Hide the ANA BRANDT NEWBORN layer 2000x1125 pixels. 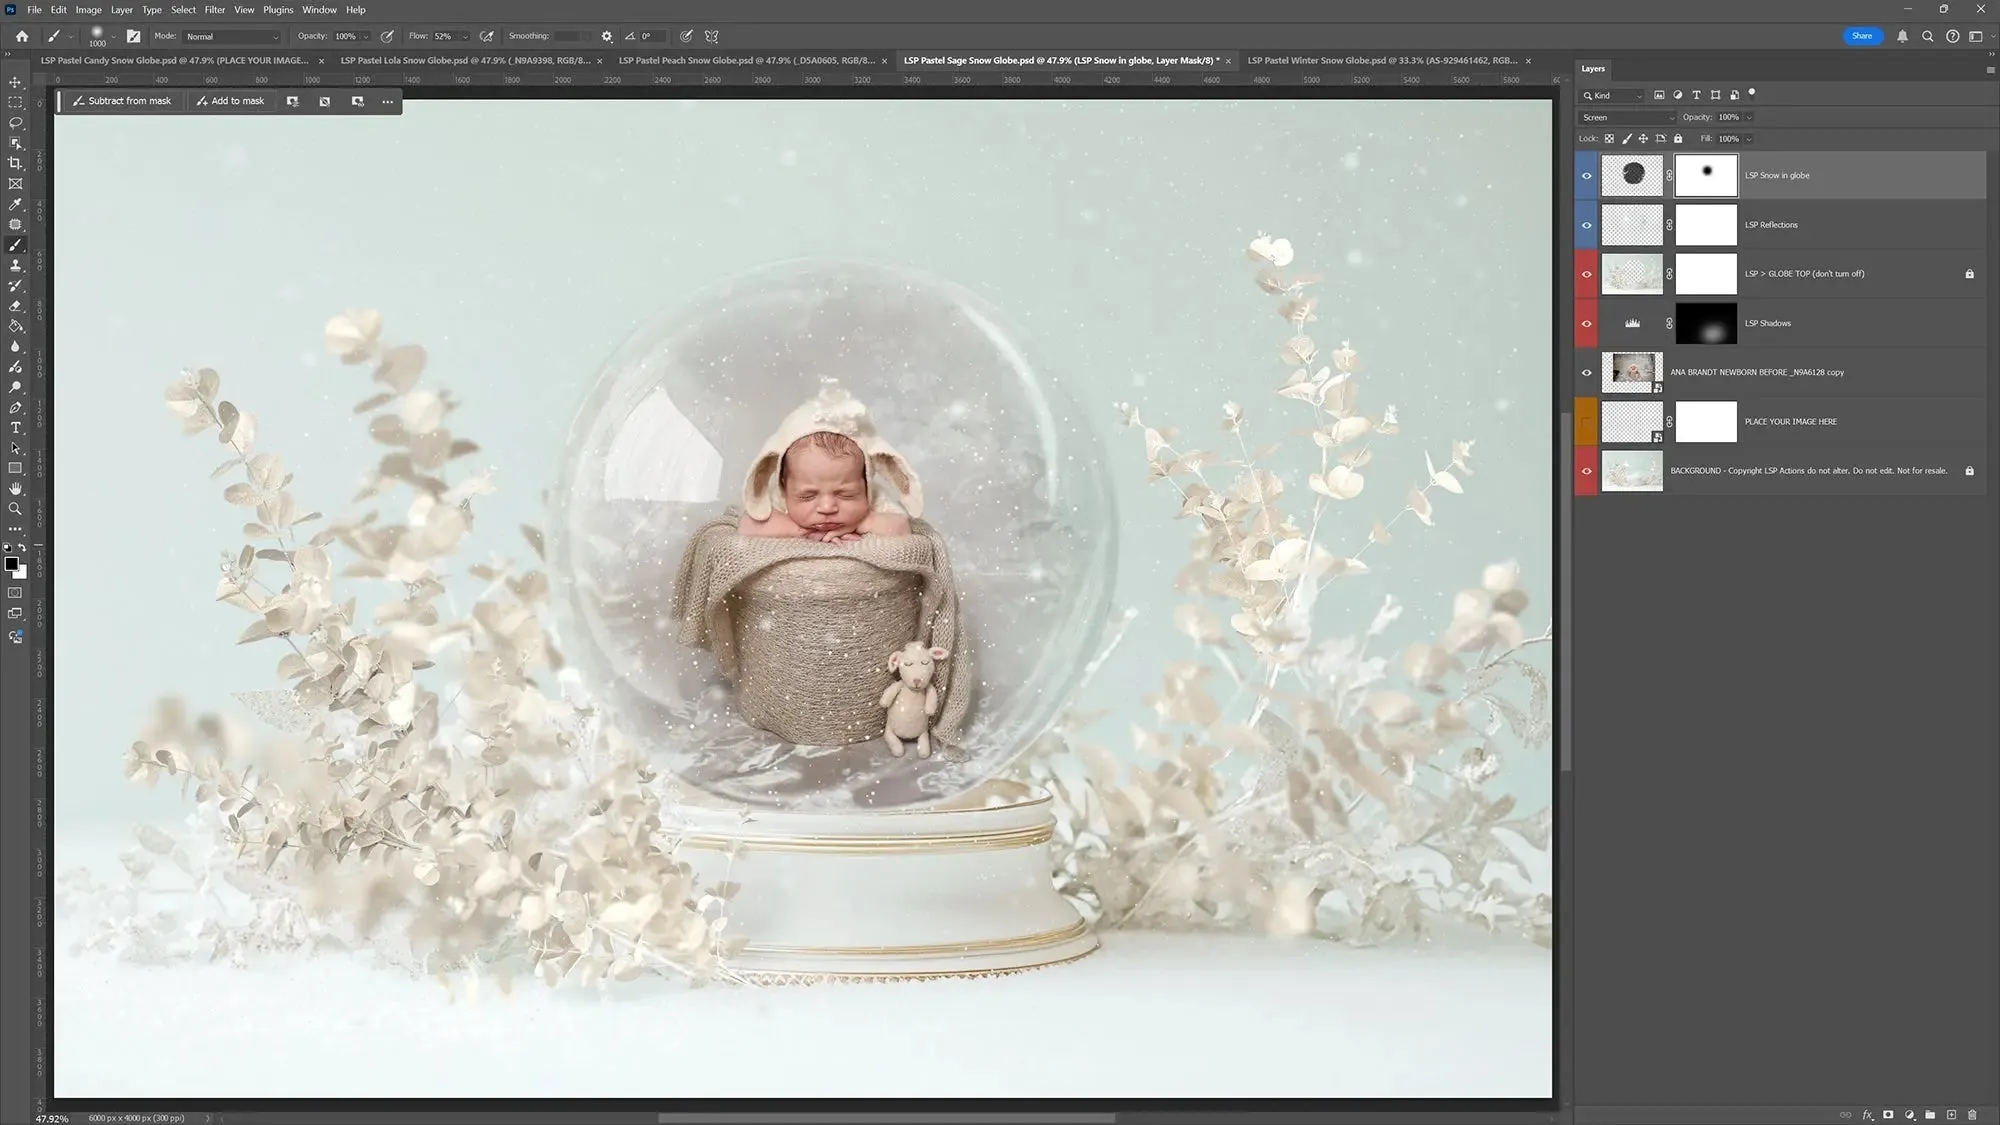[x=1586, y=373]
